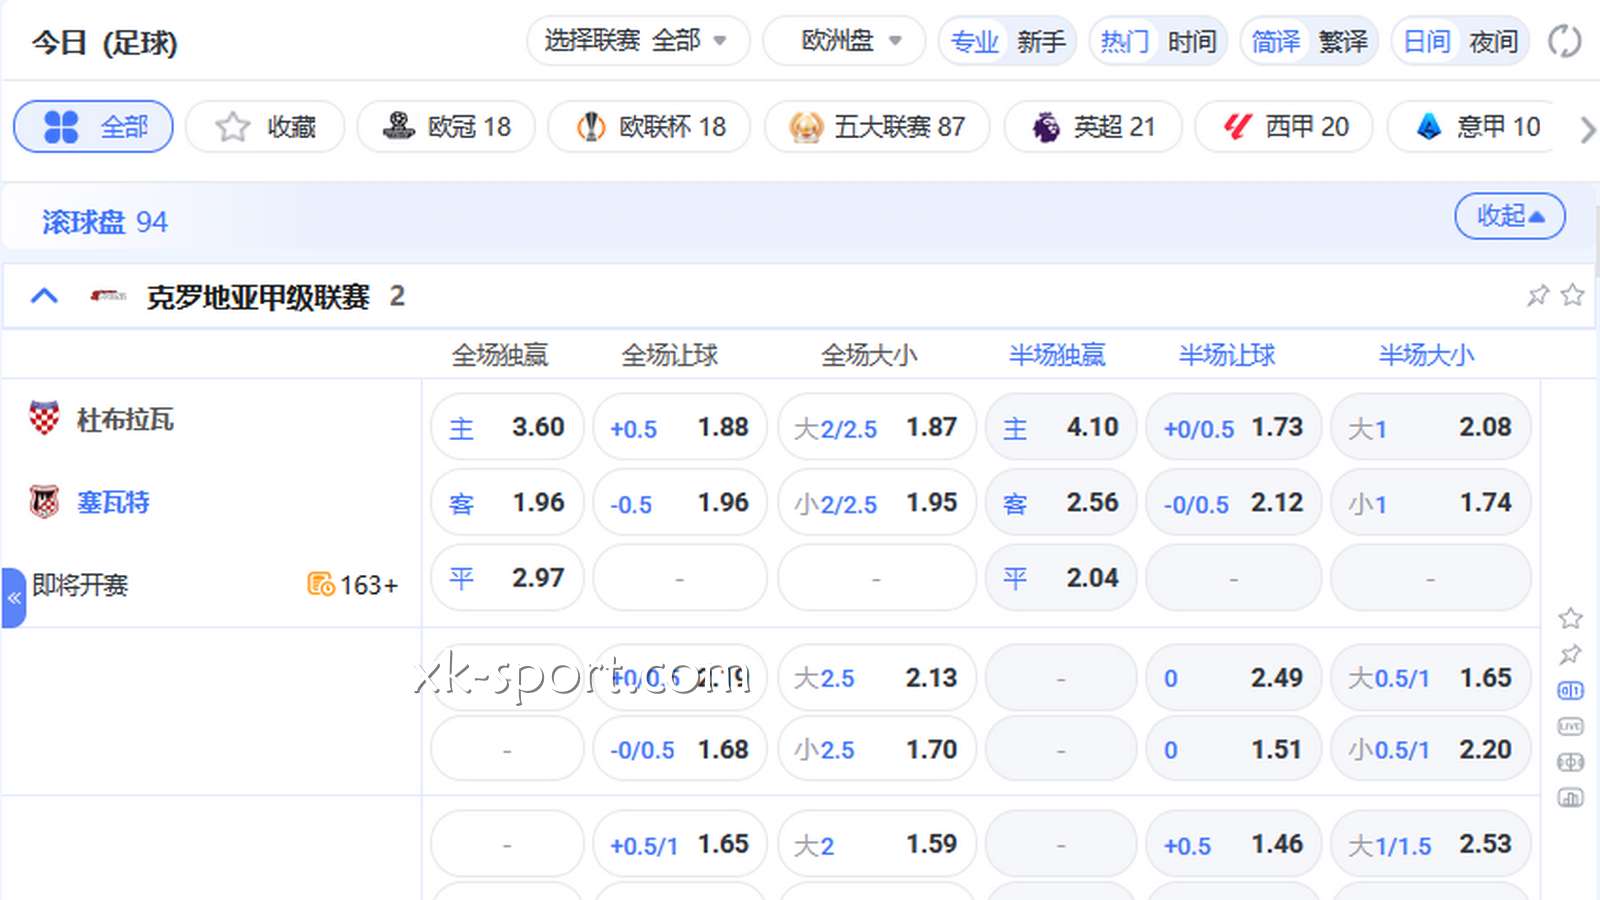Select half-time 小1 at 1.74
The image size is (1600, 900).
pos(1431,502)
